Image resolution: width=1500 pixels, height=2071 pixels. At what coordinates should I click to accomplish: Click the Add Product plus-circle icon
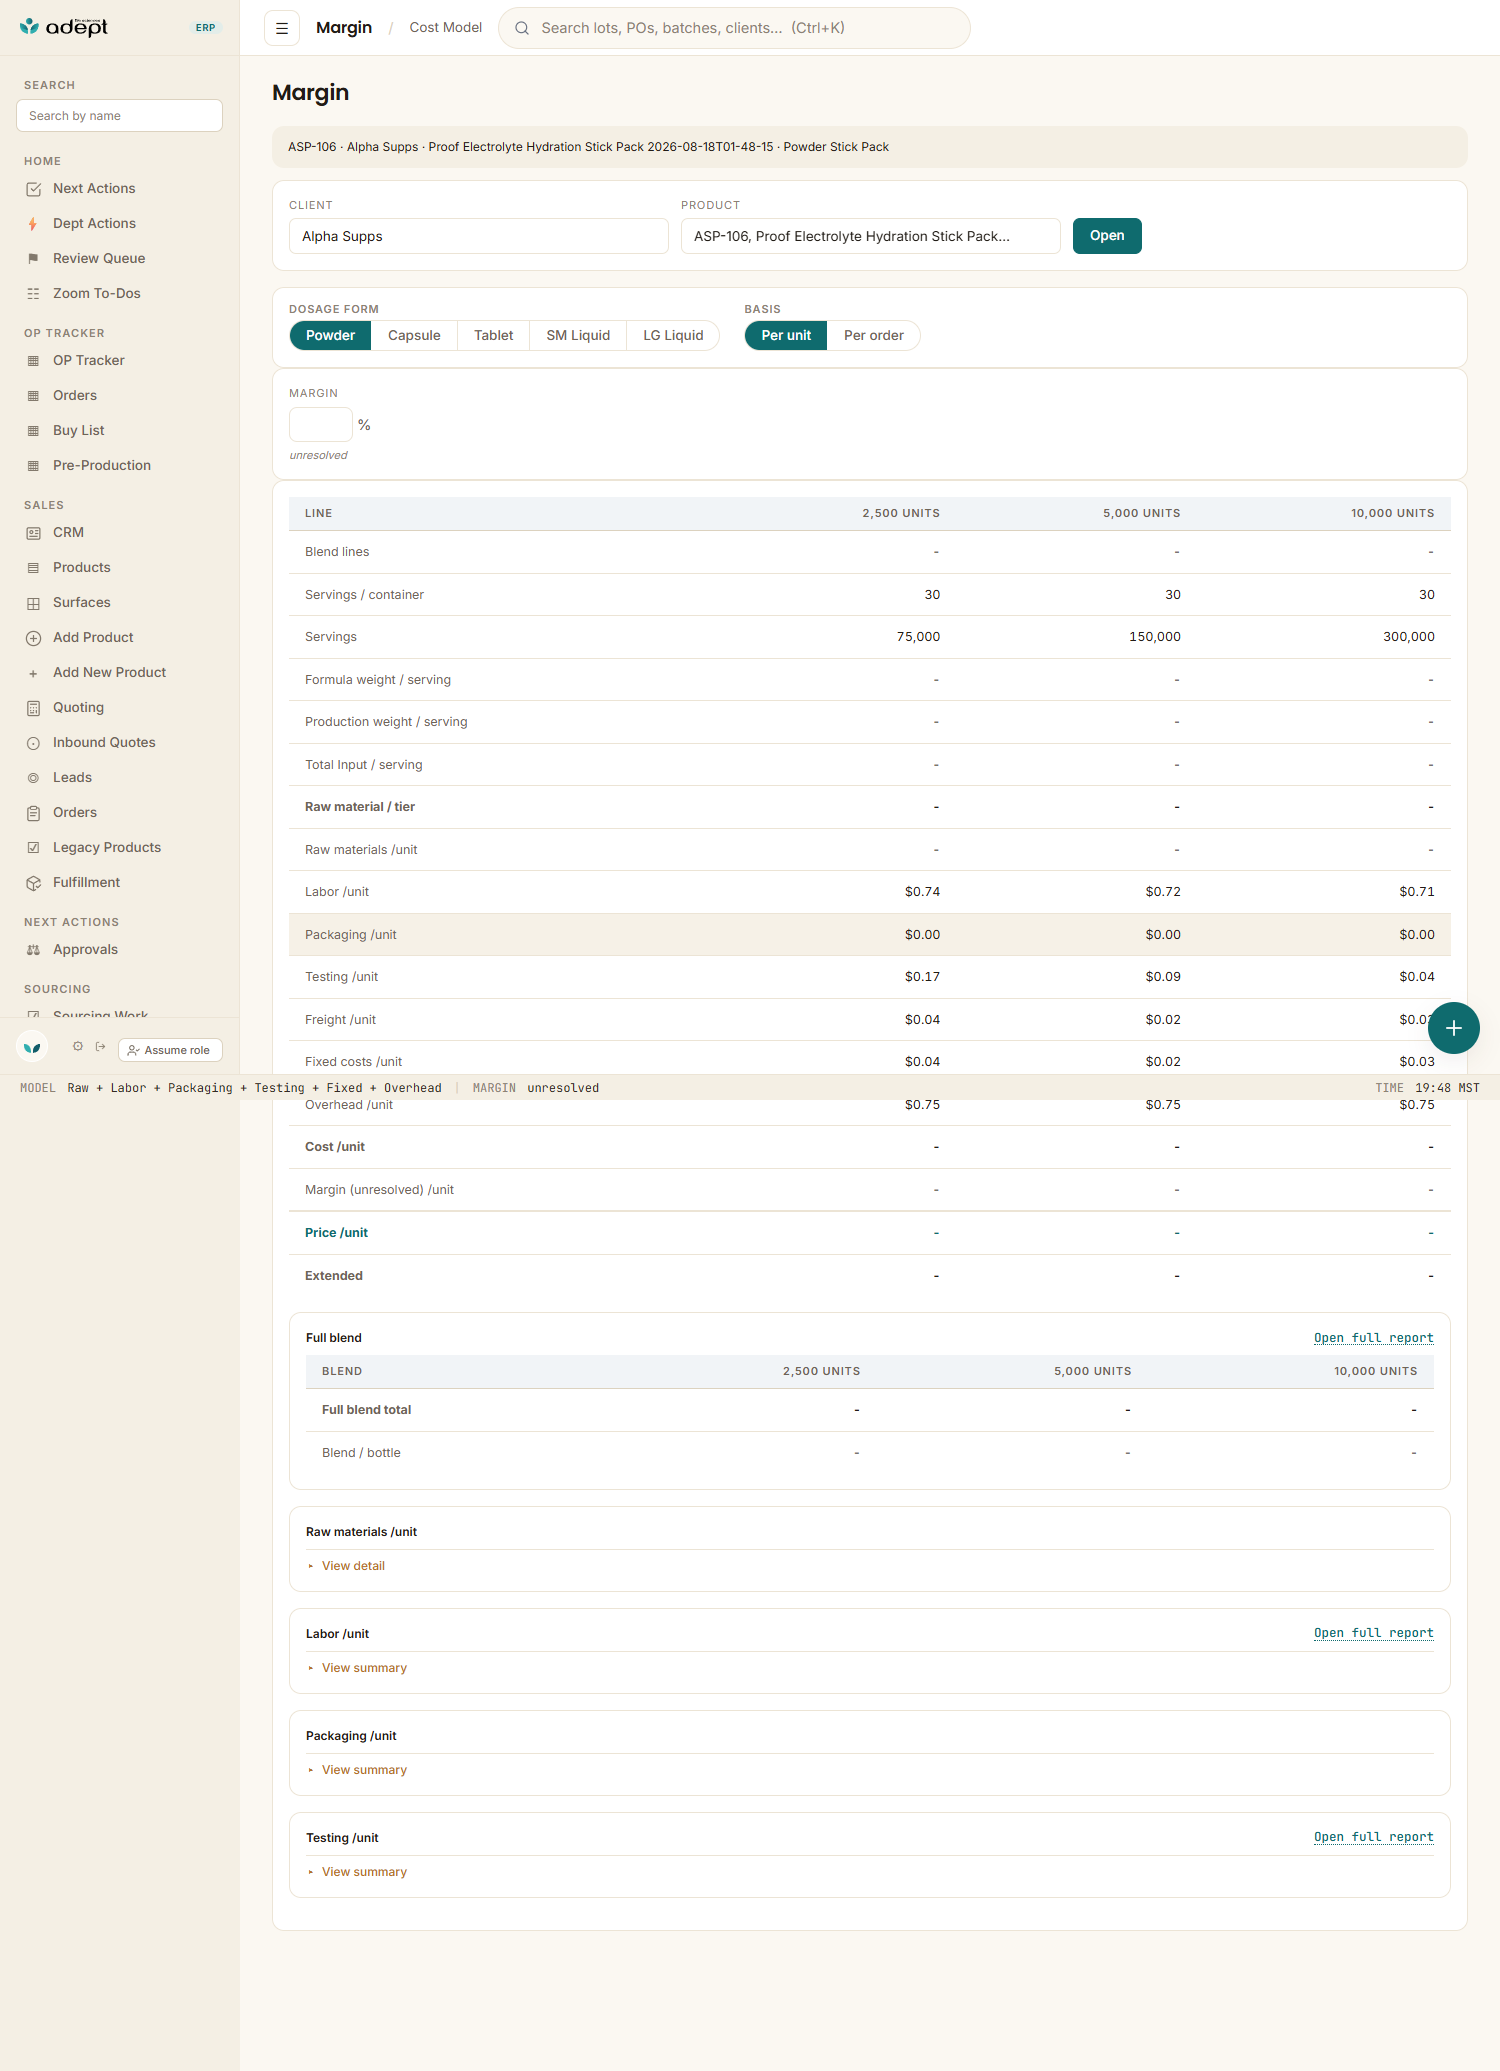click(x=33, y=638)
